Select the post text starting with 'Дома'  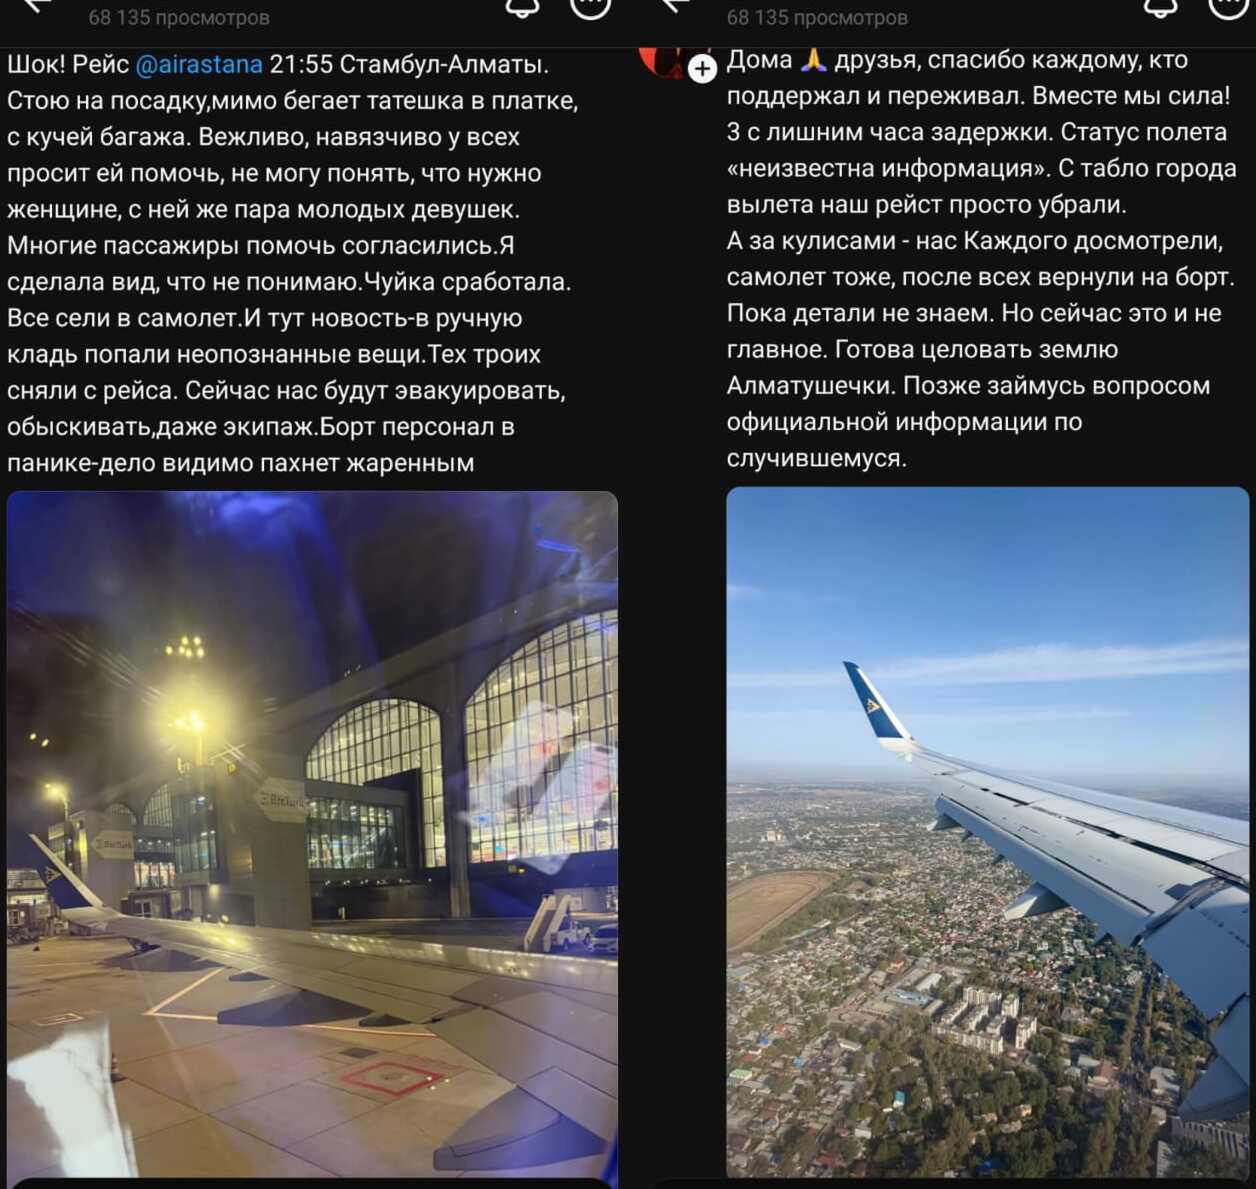(982, 259)
